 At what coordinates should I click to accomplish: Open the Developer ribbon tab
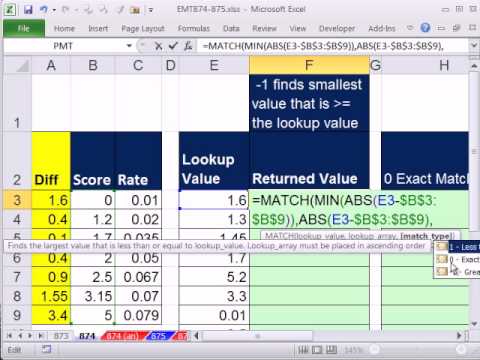[337, 29]
